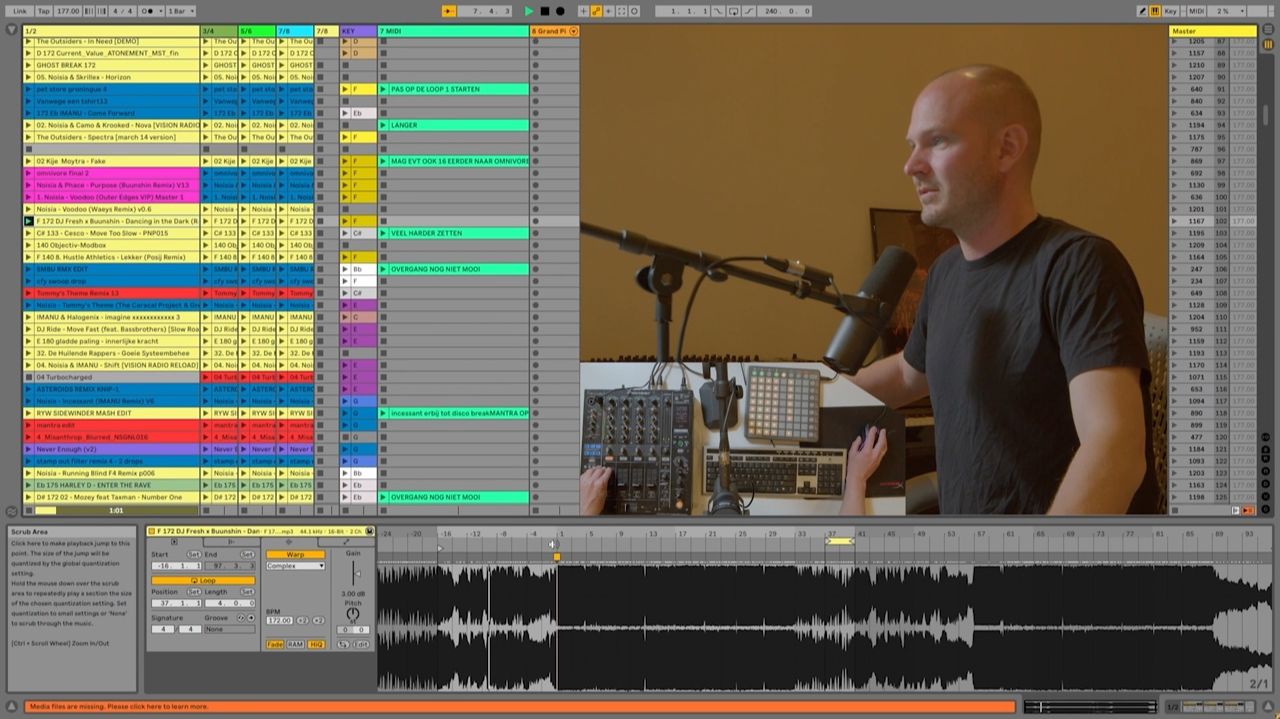Double BPM with the ×2 button

pyautogui.click(x=318, y=620)
